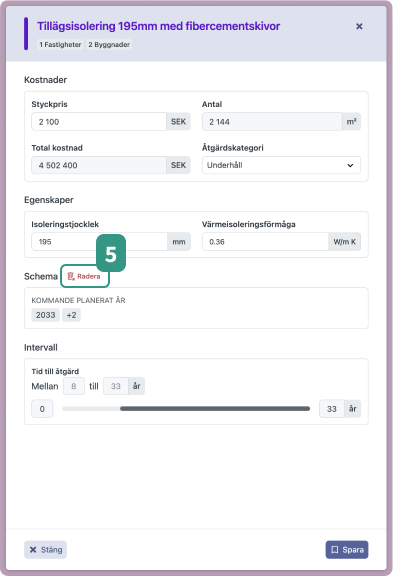Close the dialog via Stäng button

tap(46, 550)
